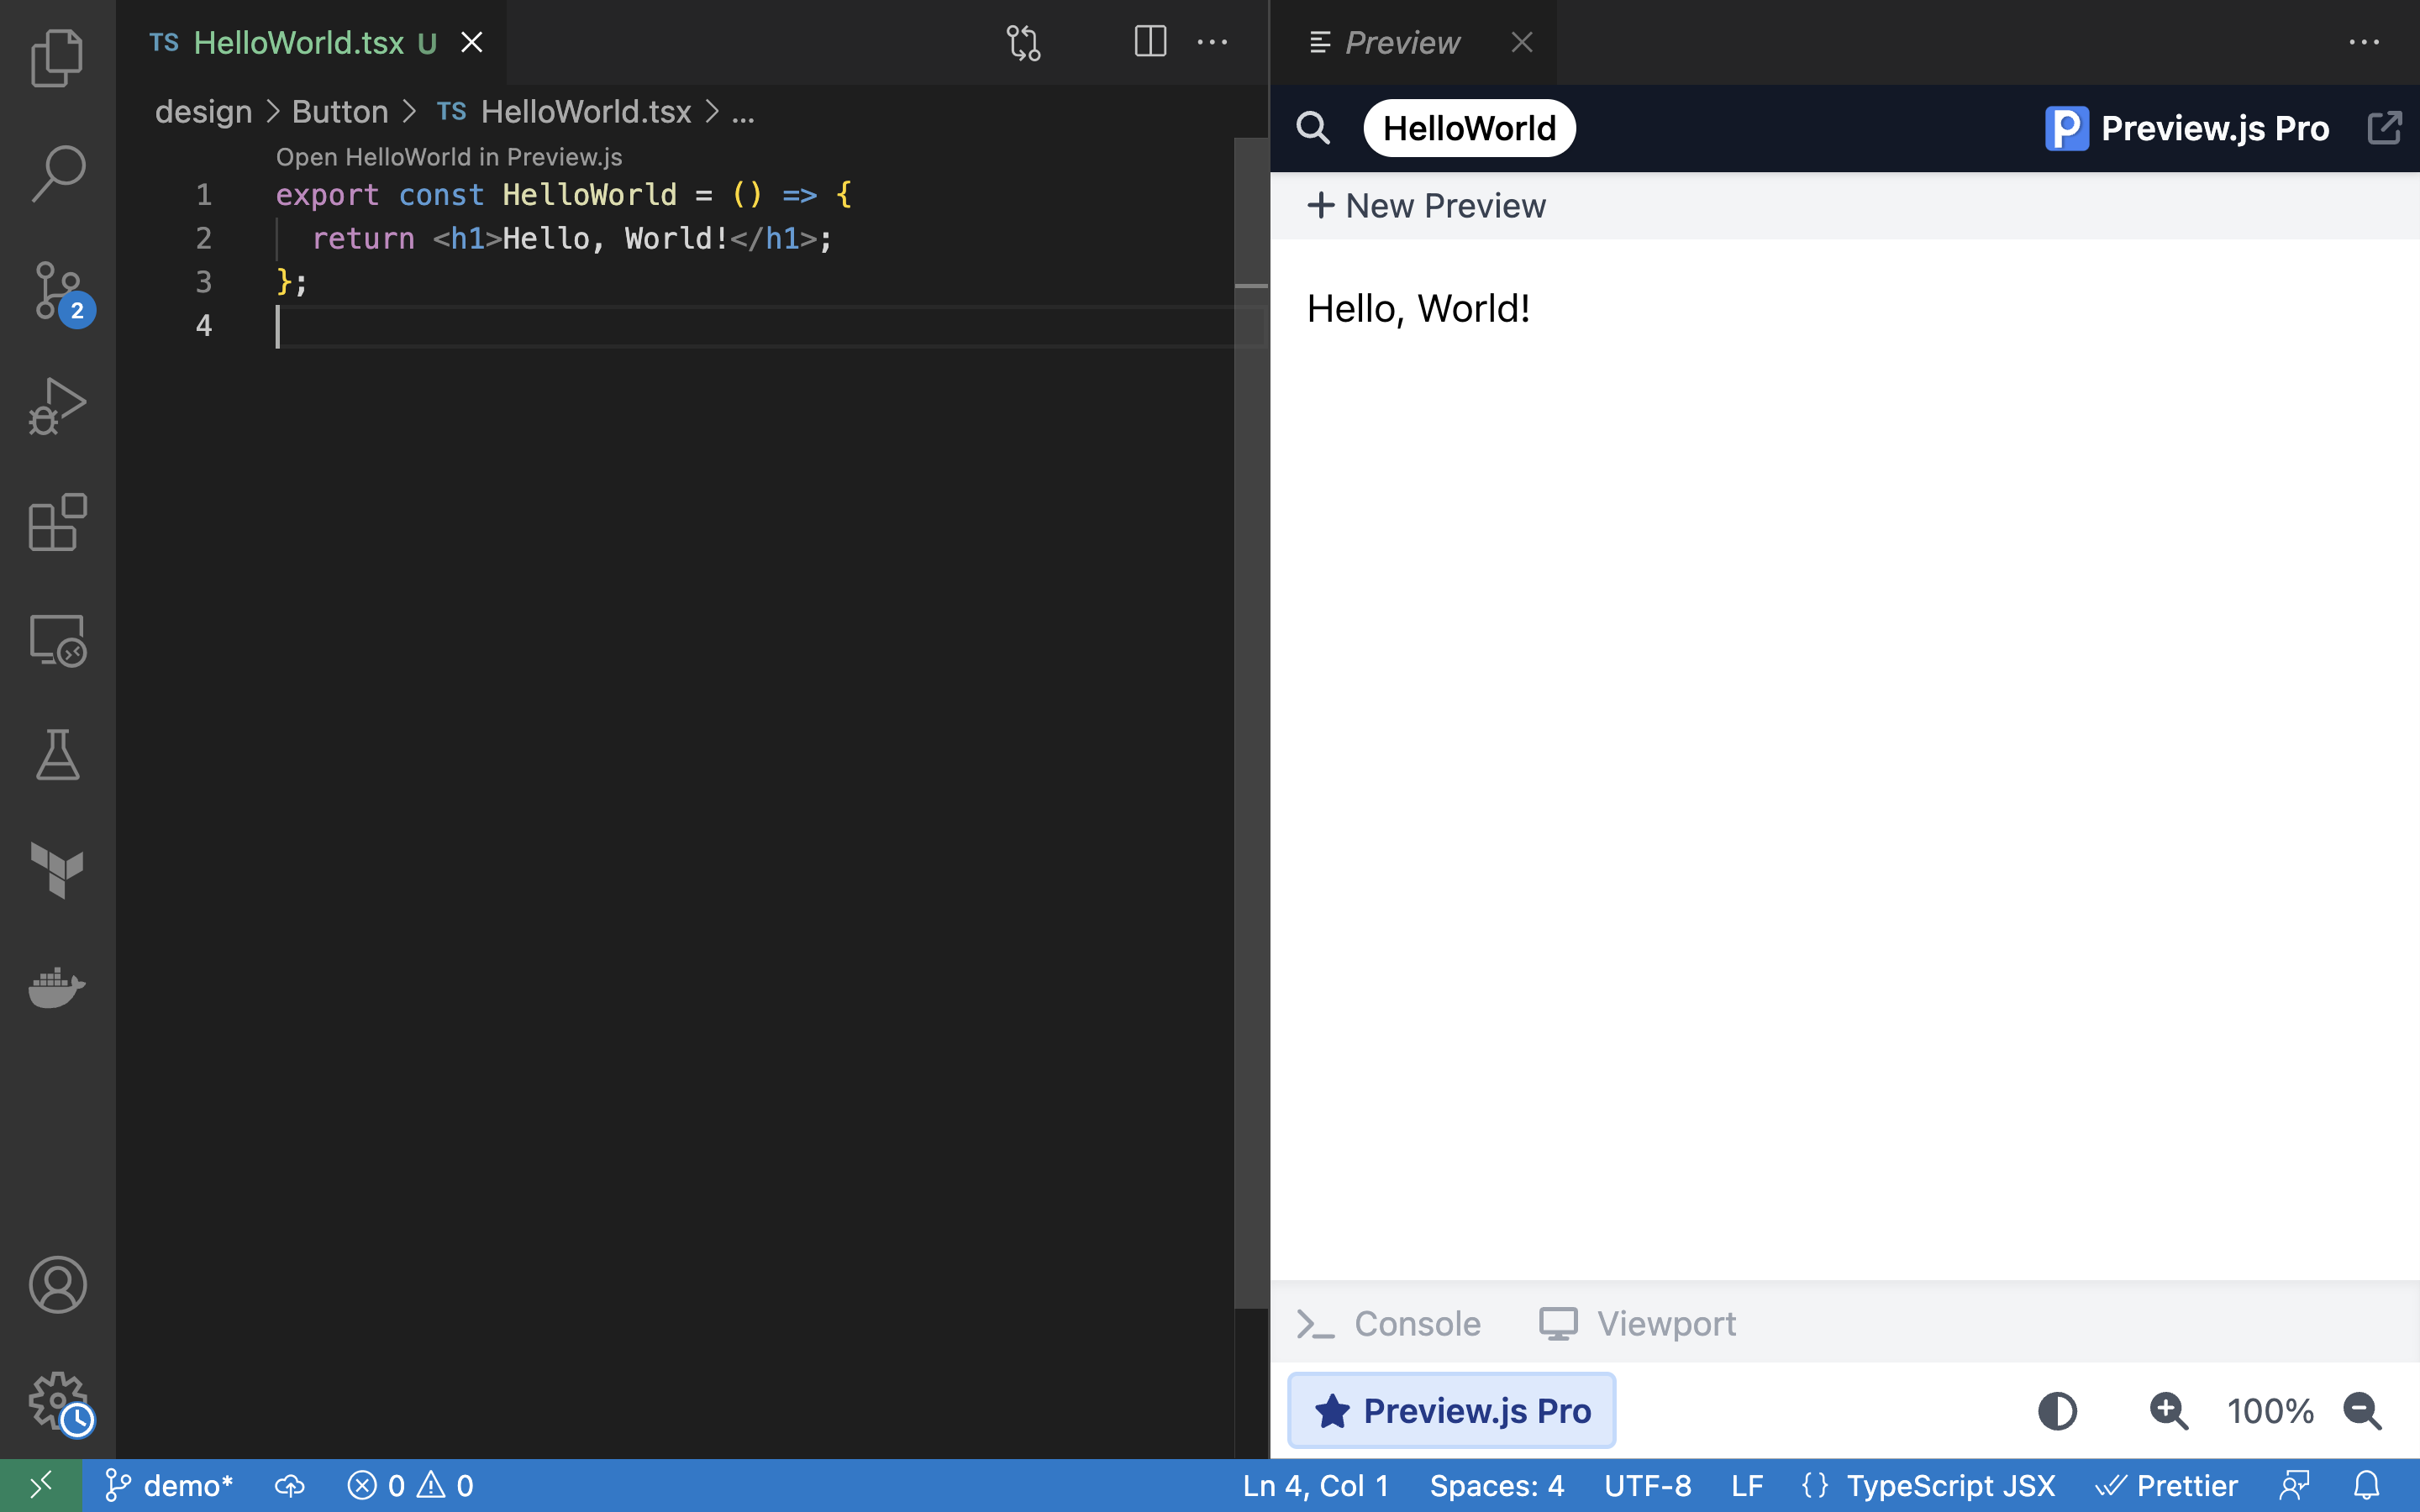Click the demo* git branch selector
The height and width of the screenshot is (1512, 2420).
(168, 1485)
